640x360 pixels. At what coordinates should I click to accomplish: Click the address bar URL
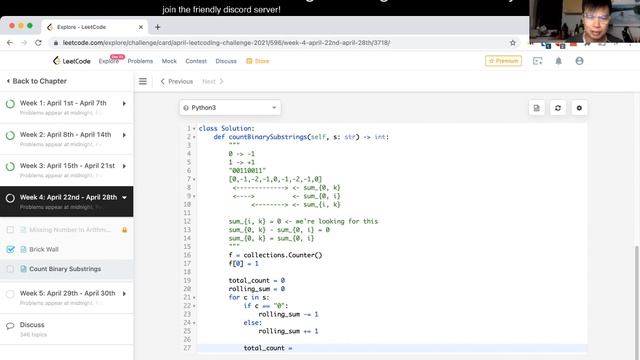[x=227, y=42]
